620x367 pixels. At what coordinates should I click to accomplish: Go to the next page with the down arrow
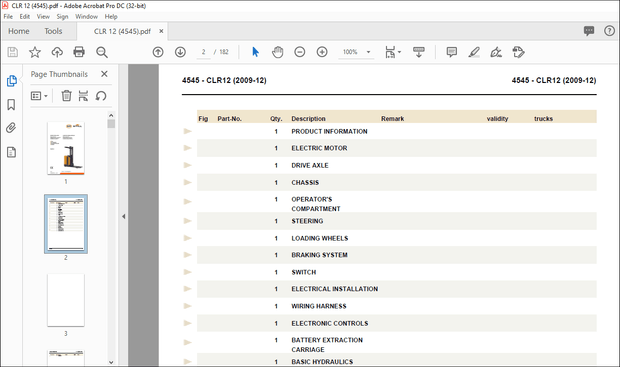tap(180, 52)
